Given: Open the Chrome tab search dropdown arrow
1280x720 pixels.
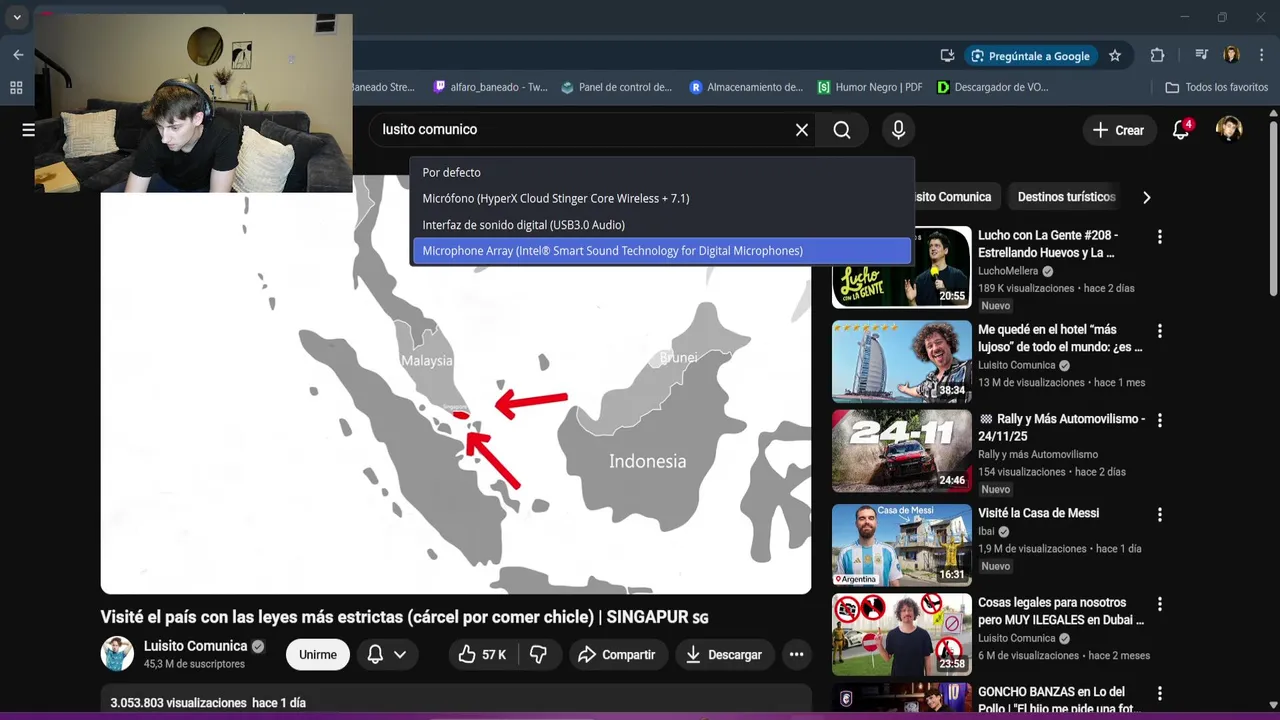Looking at the screenshot, I should coord(17,17).
